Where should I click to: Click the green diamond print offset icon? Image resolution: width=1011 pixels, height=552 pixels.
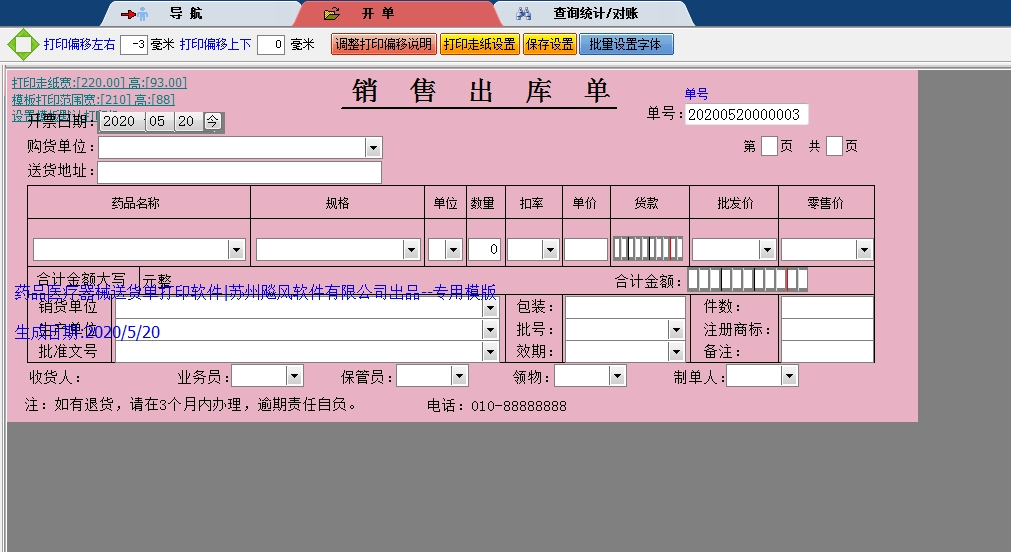pyautogui.click(x=21, y=45)
